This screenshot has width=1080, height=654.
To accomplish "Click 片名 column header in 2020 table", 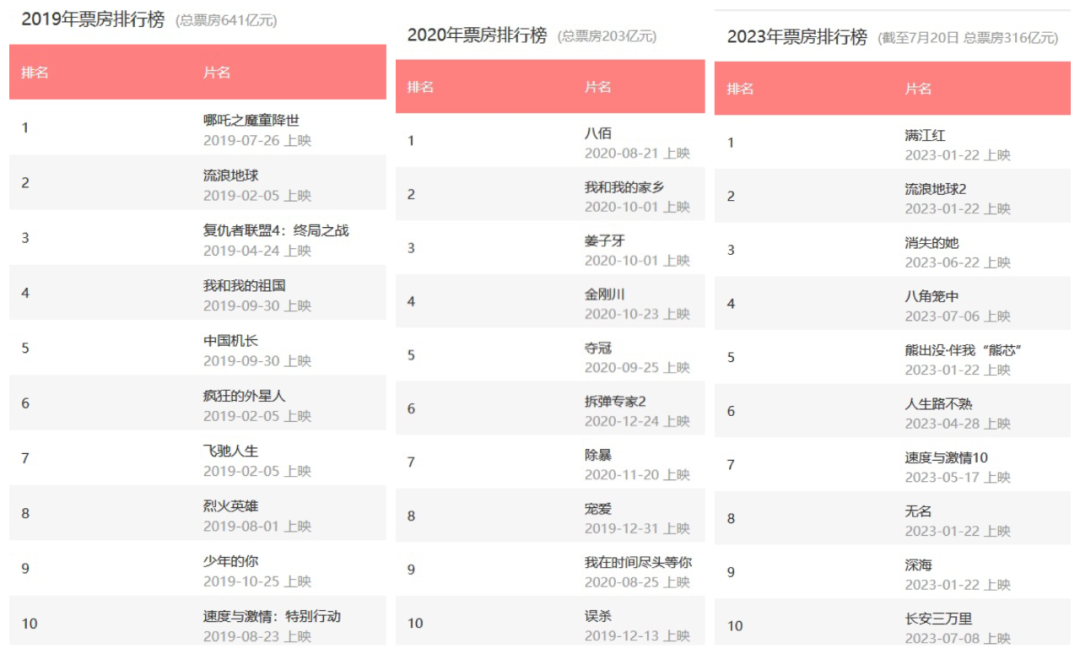I will [598, 87].
